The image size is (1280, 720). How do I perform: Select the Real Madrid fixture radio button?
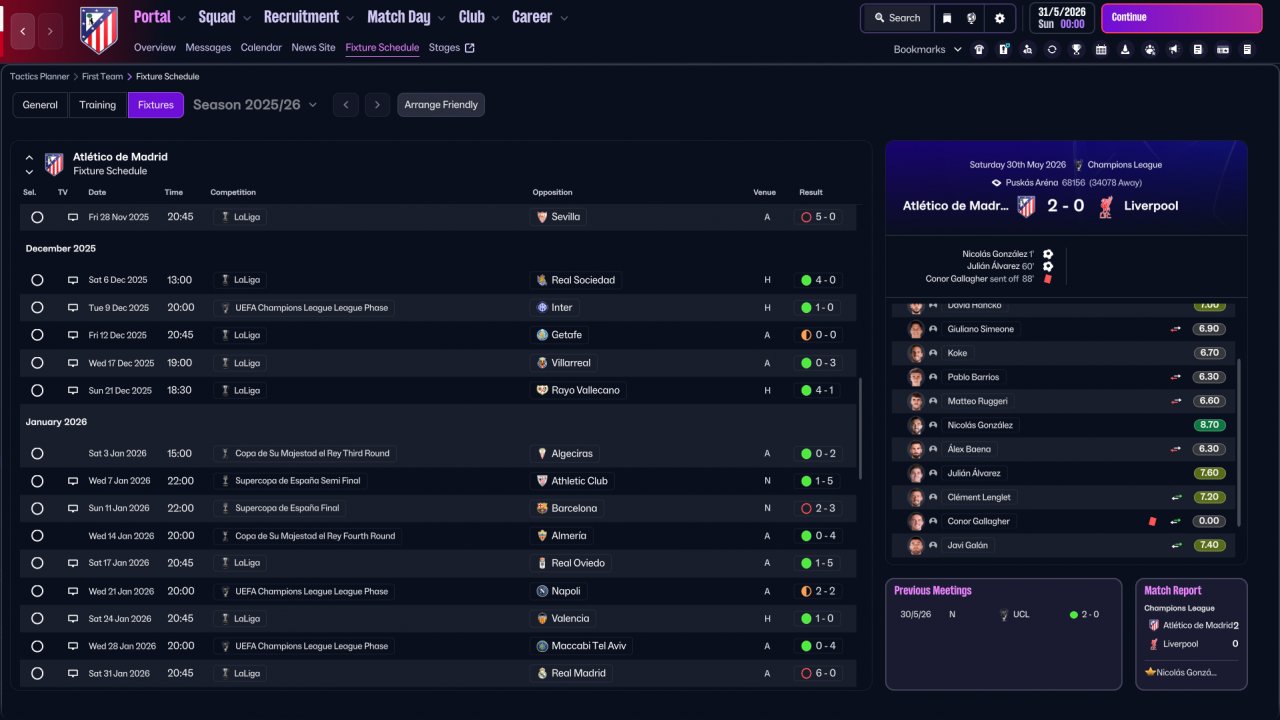37,673
